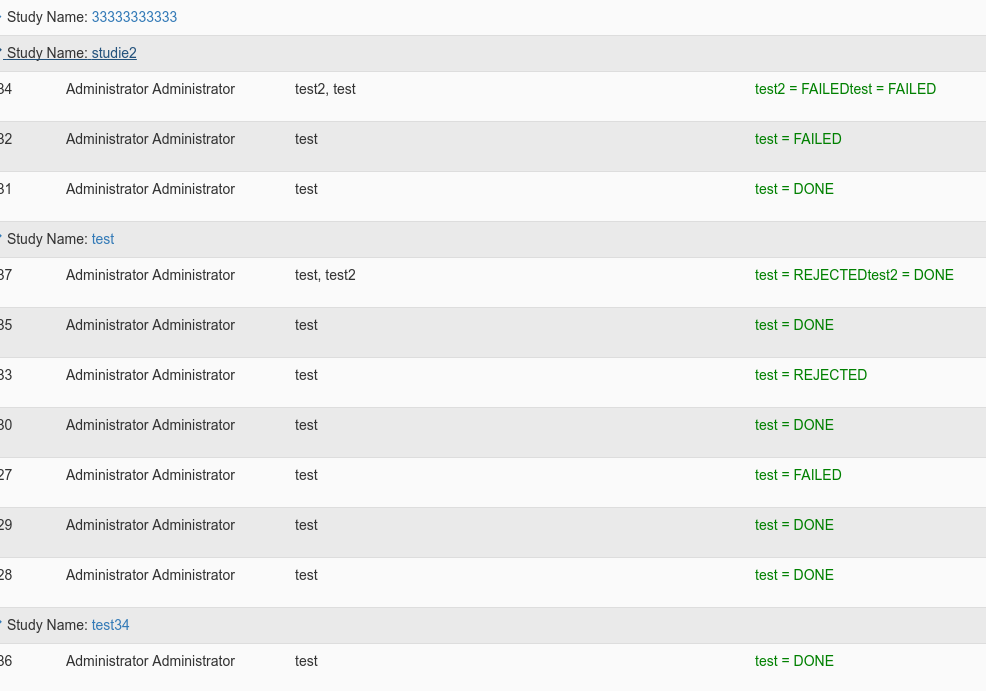The height and width of the screenshot is (691, 986).
Task: Open the studie2 study link
Action: [x=114, y=53]
